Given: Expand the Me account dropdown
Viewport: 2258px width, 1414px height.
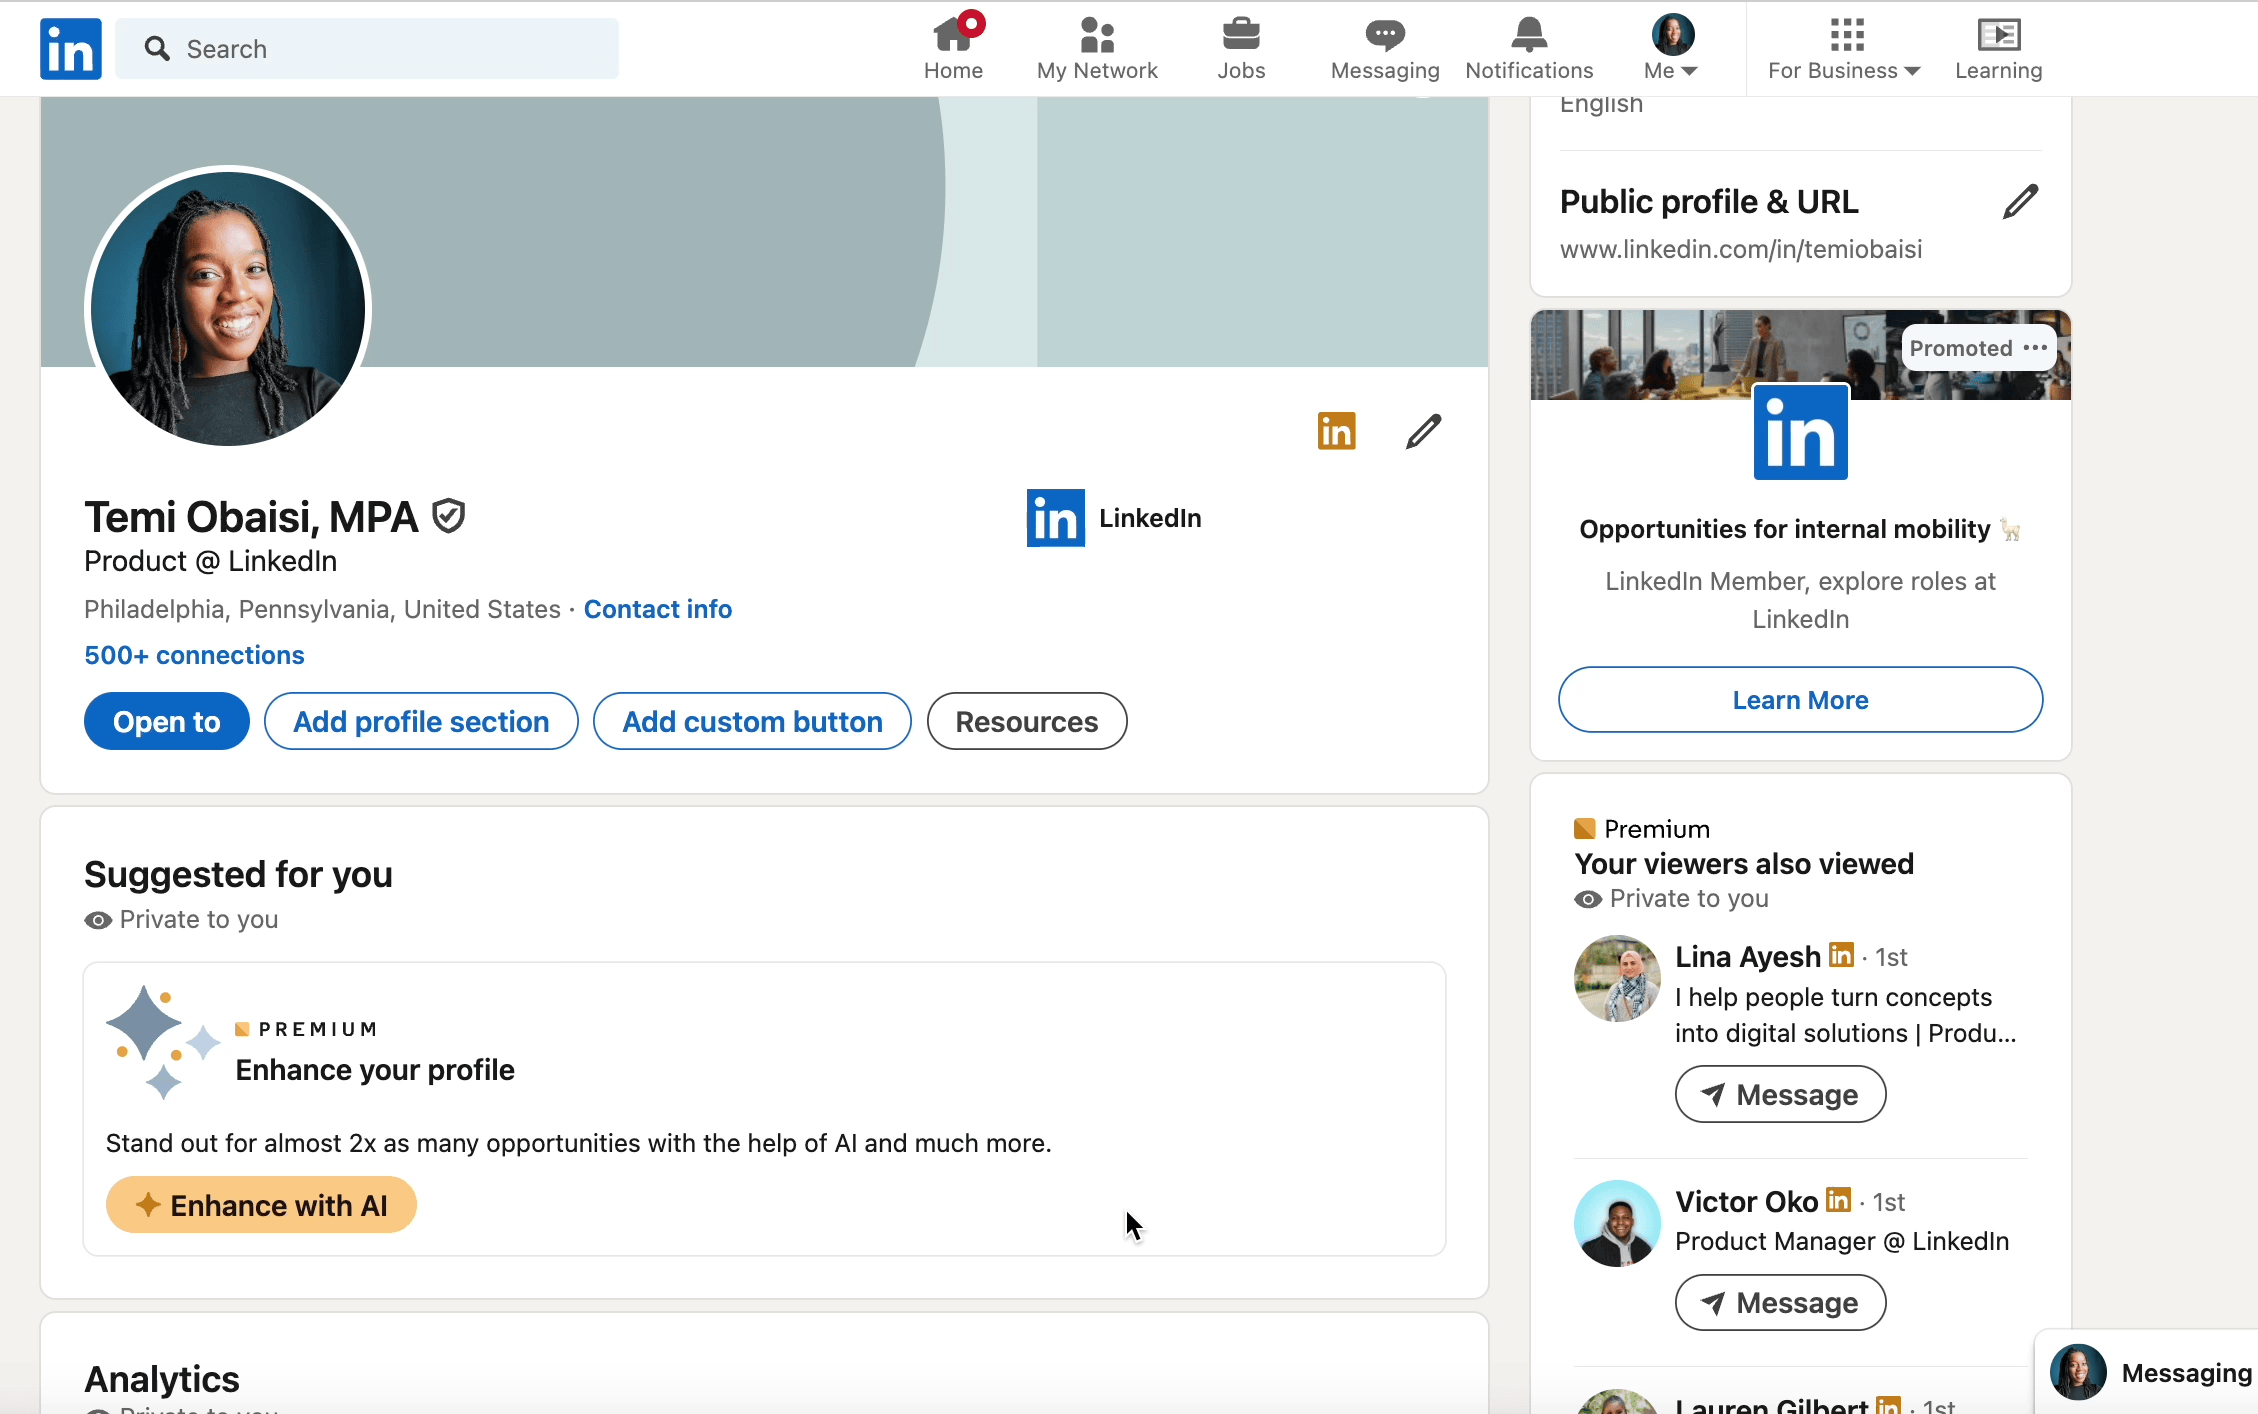Looking at the screenshot, I should tap(1671, 48).
